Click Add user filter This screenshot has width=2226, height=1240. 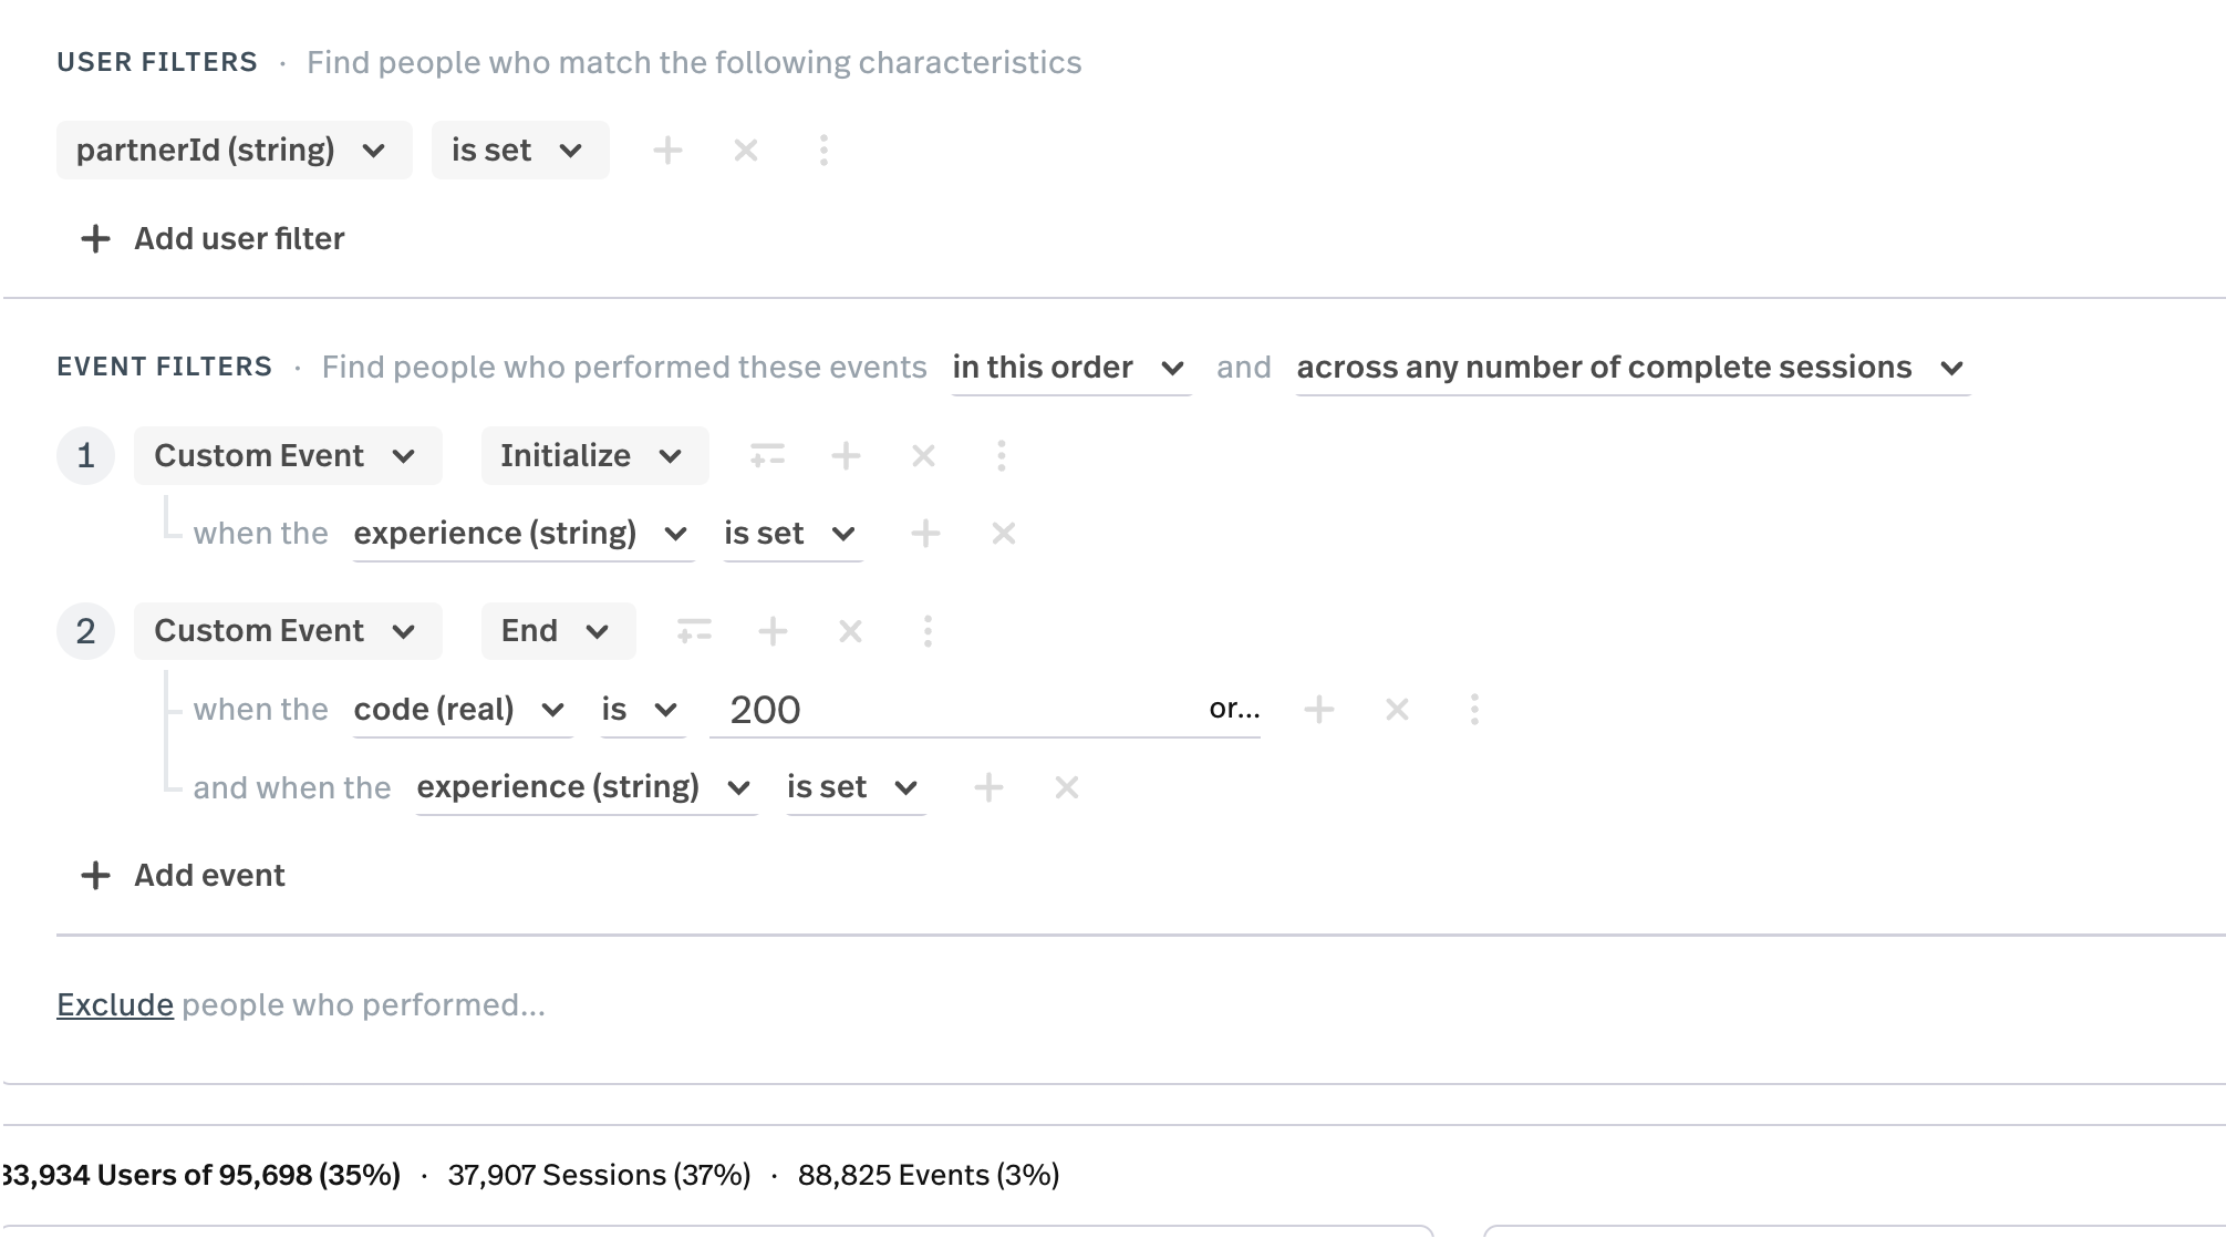click(209, 239)
